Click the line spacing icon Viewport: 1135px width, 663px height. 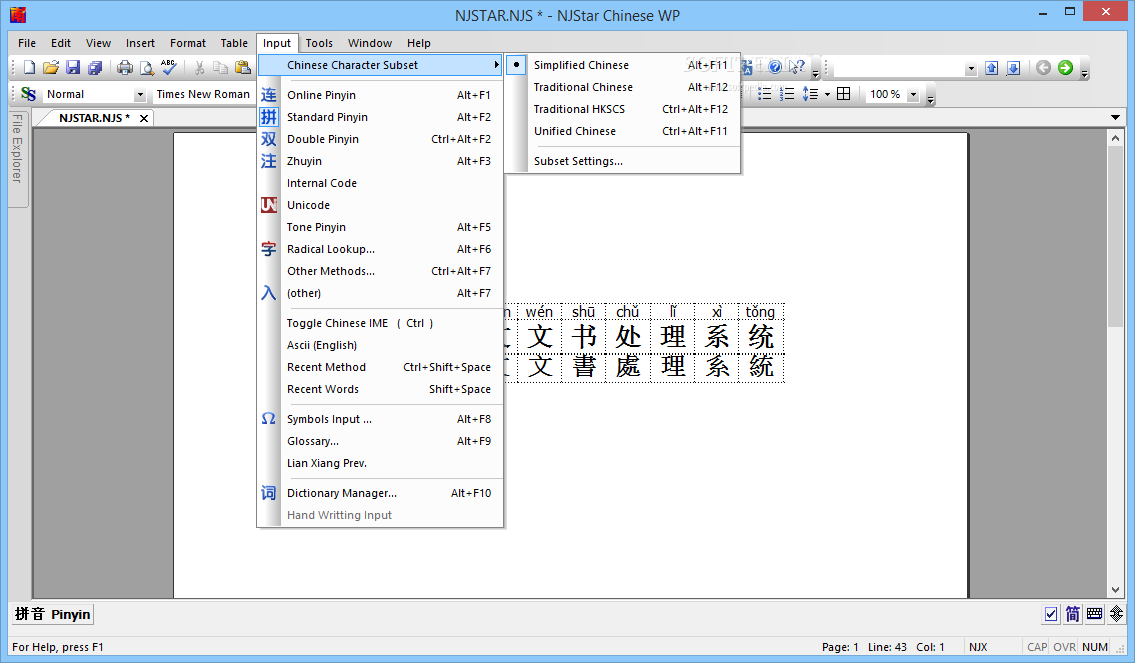tap(810, 94)
